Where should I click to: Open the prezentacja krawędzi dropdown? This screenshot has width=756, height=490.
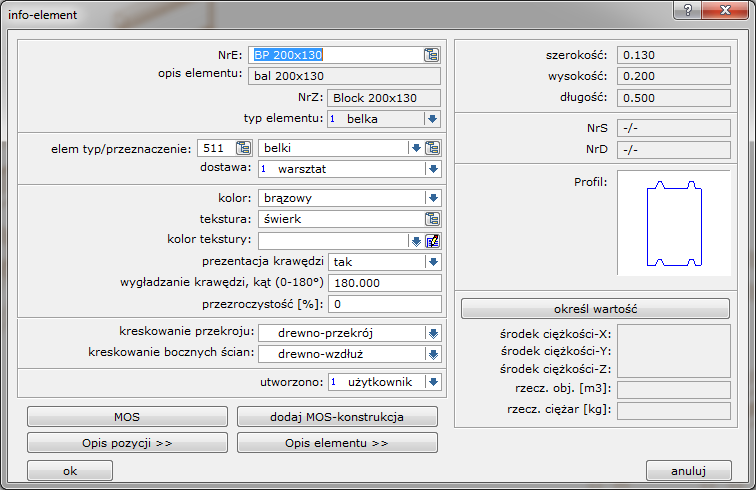[x=432, y=261]
